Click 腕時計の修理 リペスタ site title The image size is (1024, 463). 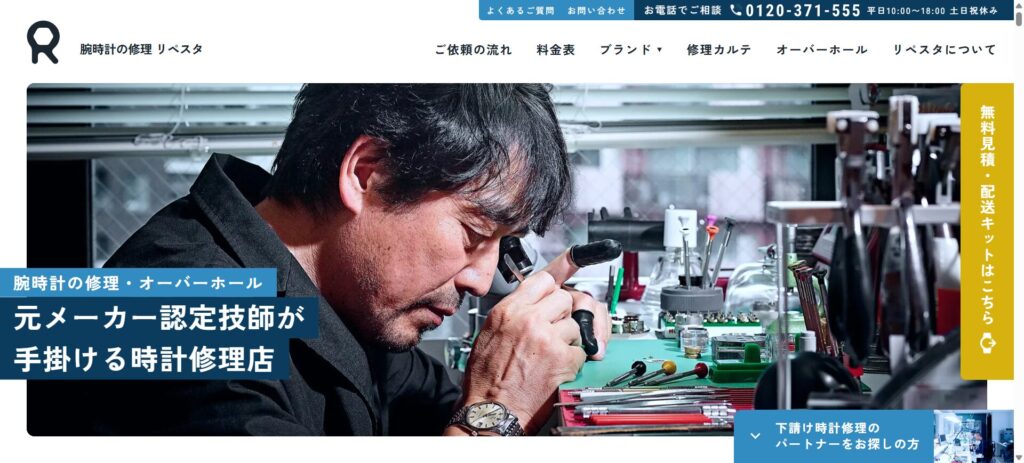[141, 49]
